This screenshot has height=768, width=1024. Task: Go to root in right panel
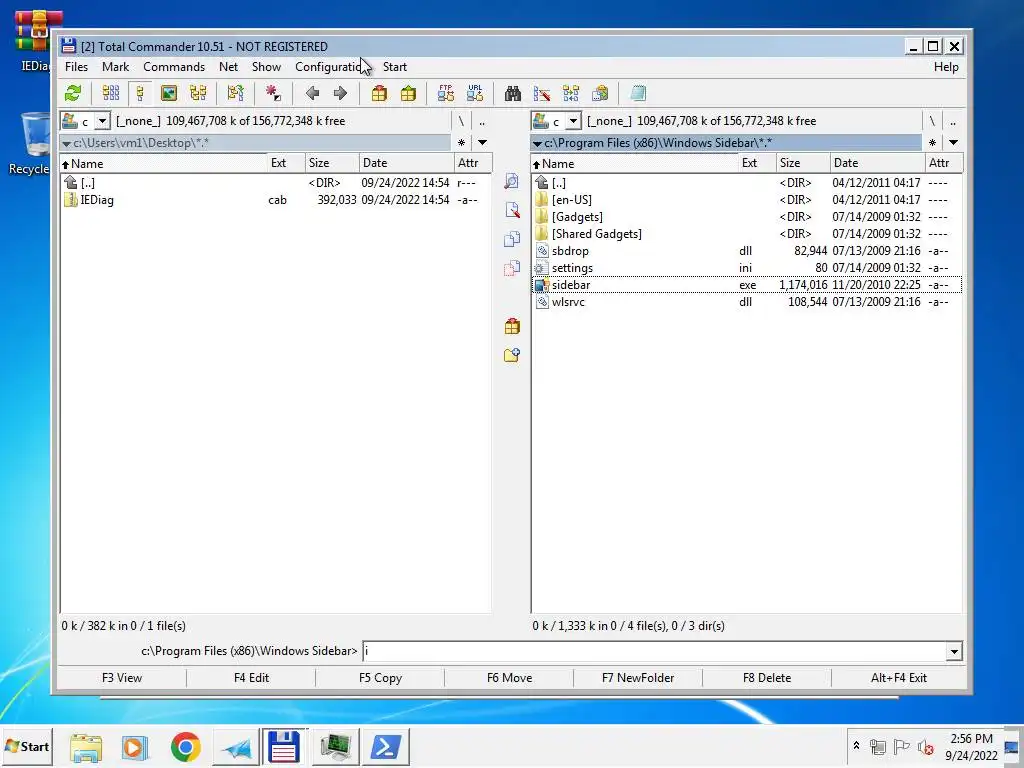[932, 121]
